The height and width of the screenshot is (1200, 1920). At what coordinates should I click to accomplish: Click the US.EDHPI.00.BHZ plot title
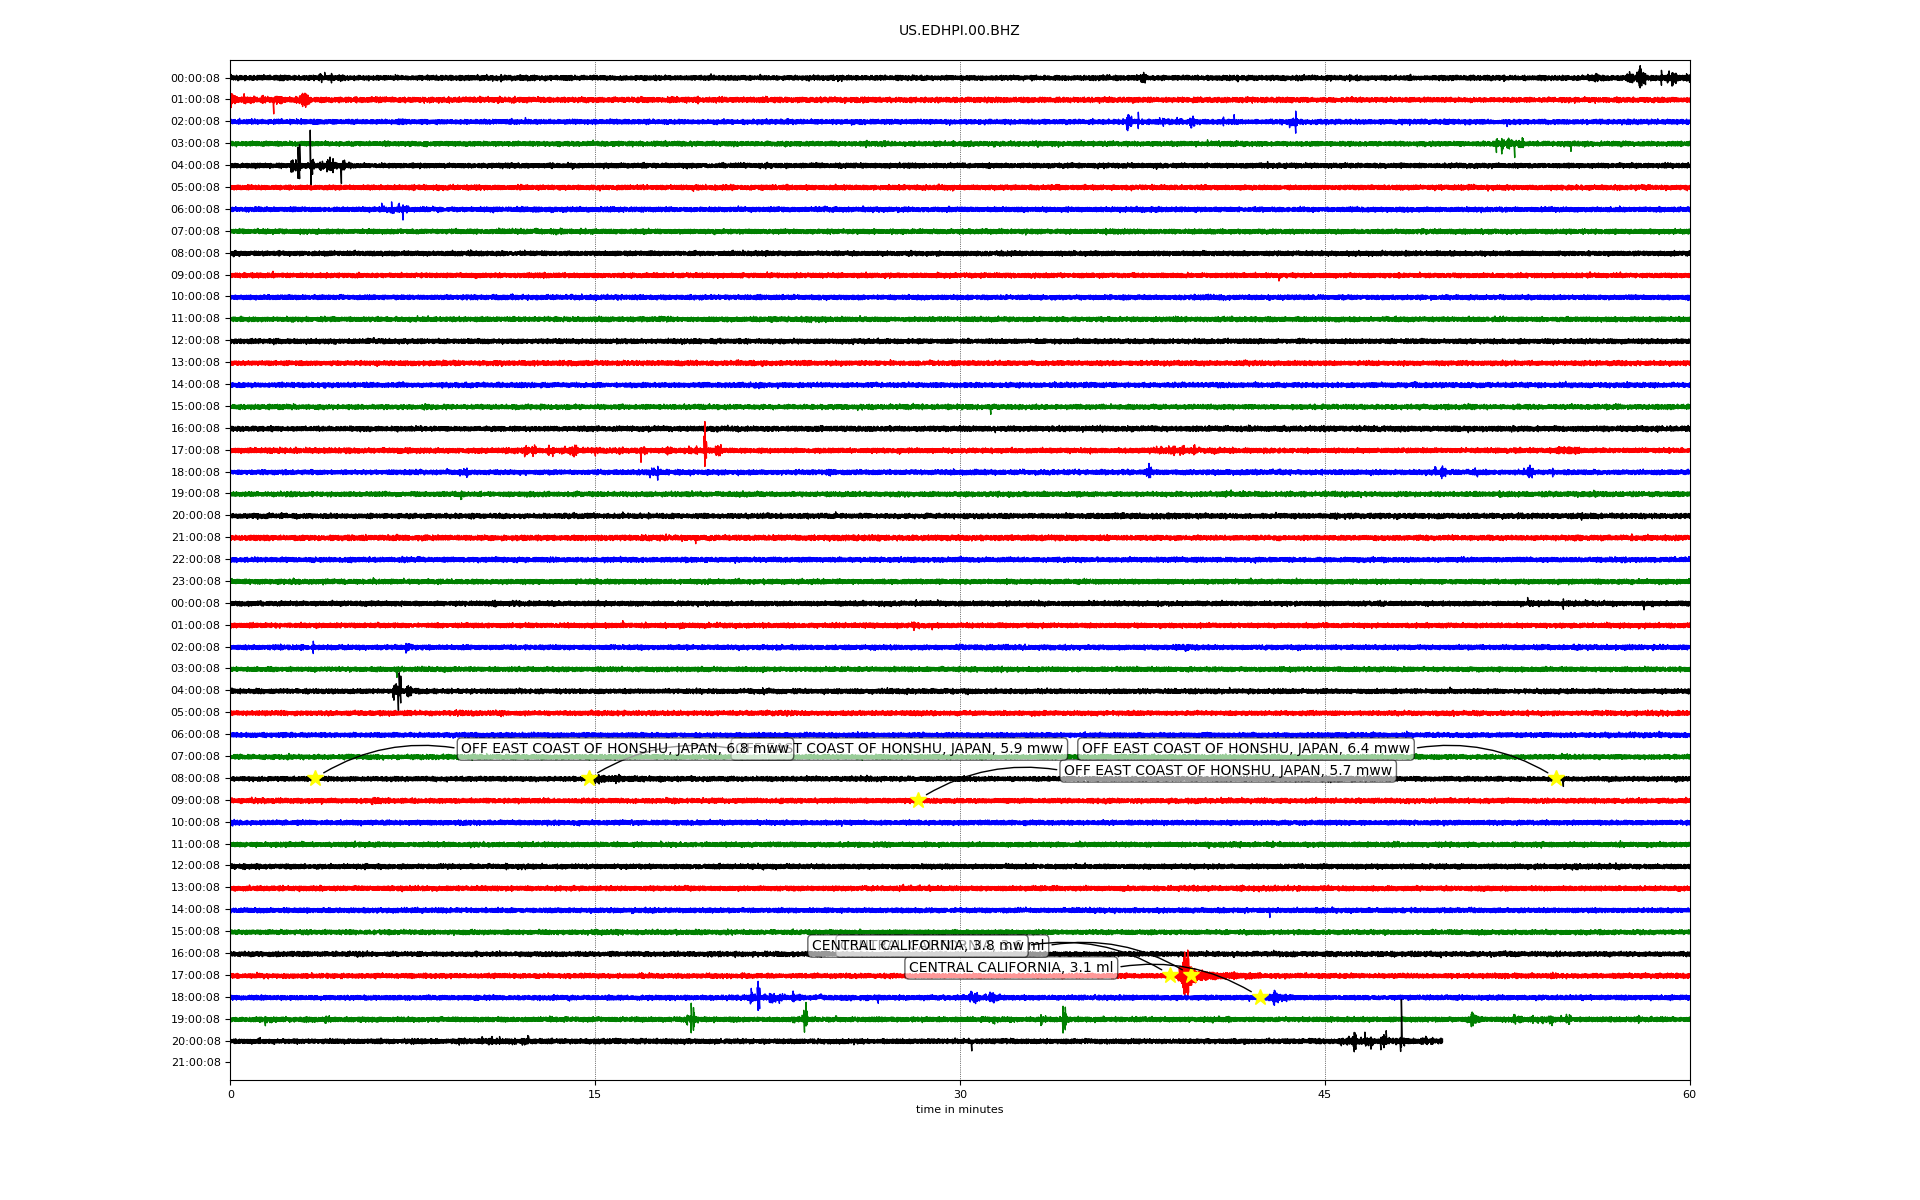coord(959,31)
